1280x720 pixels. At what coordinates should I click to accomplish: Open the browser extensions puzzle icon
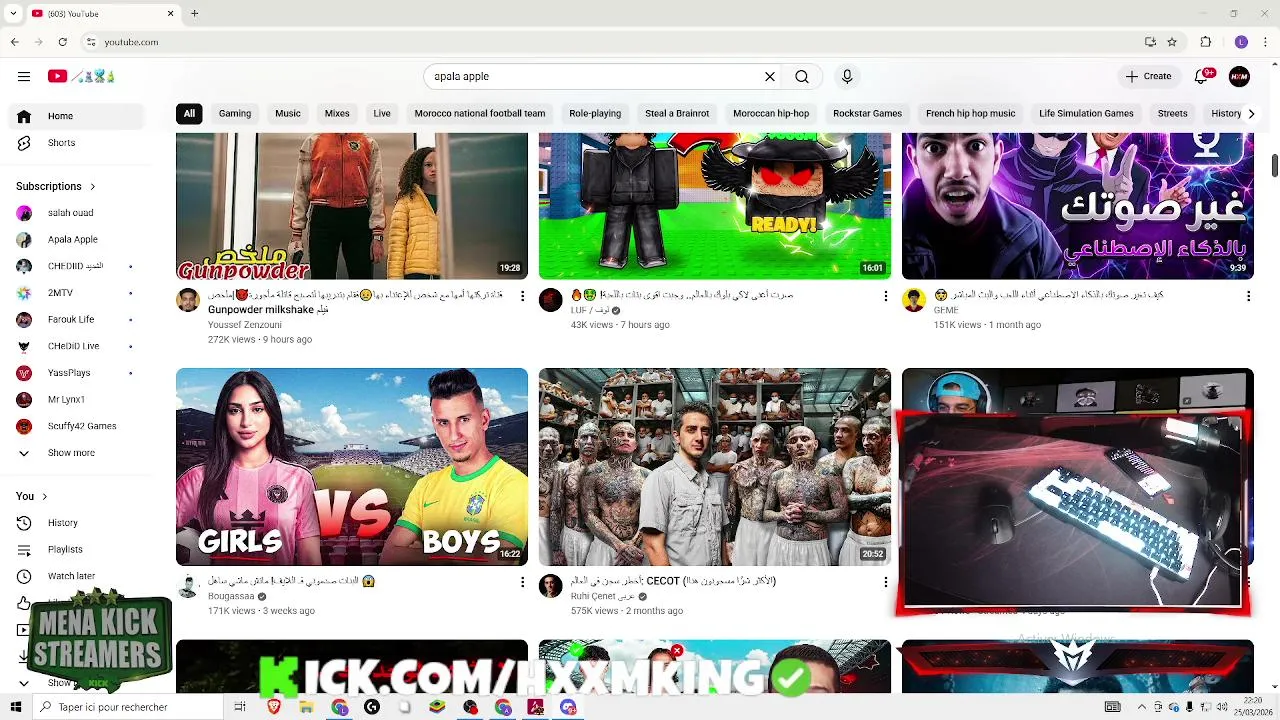(x=1206, y=42)
